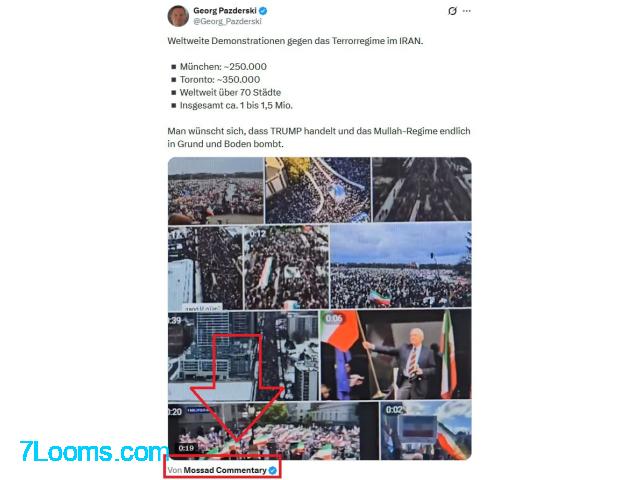Click the large red arrow annotation

tap(238, 388)
